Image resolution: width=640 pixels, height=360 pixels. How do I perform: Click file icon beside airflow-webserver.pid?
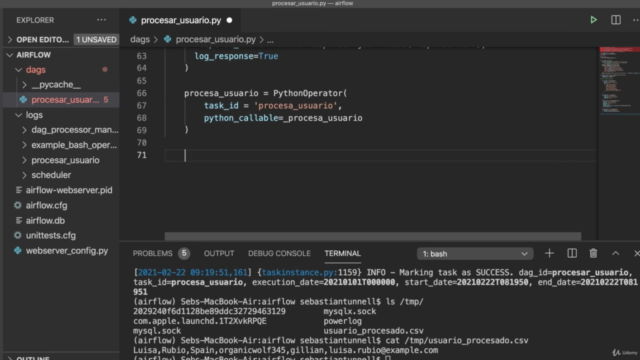18,190
